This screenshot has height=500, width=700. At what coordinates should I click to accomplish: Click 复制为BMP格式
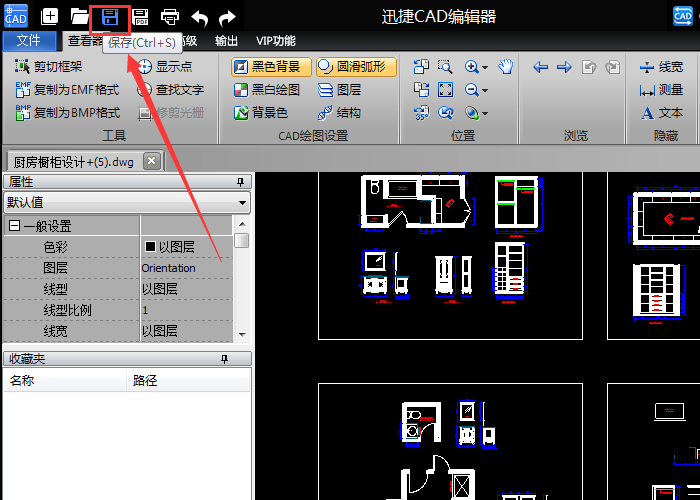tap(67, 113)
